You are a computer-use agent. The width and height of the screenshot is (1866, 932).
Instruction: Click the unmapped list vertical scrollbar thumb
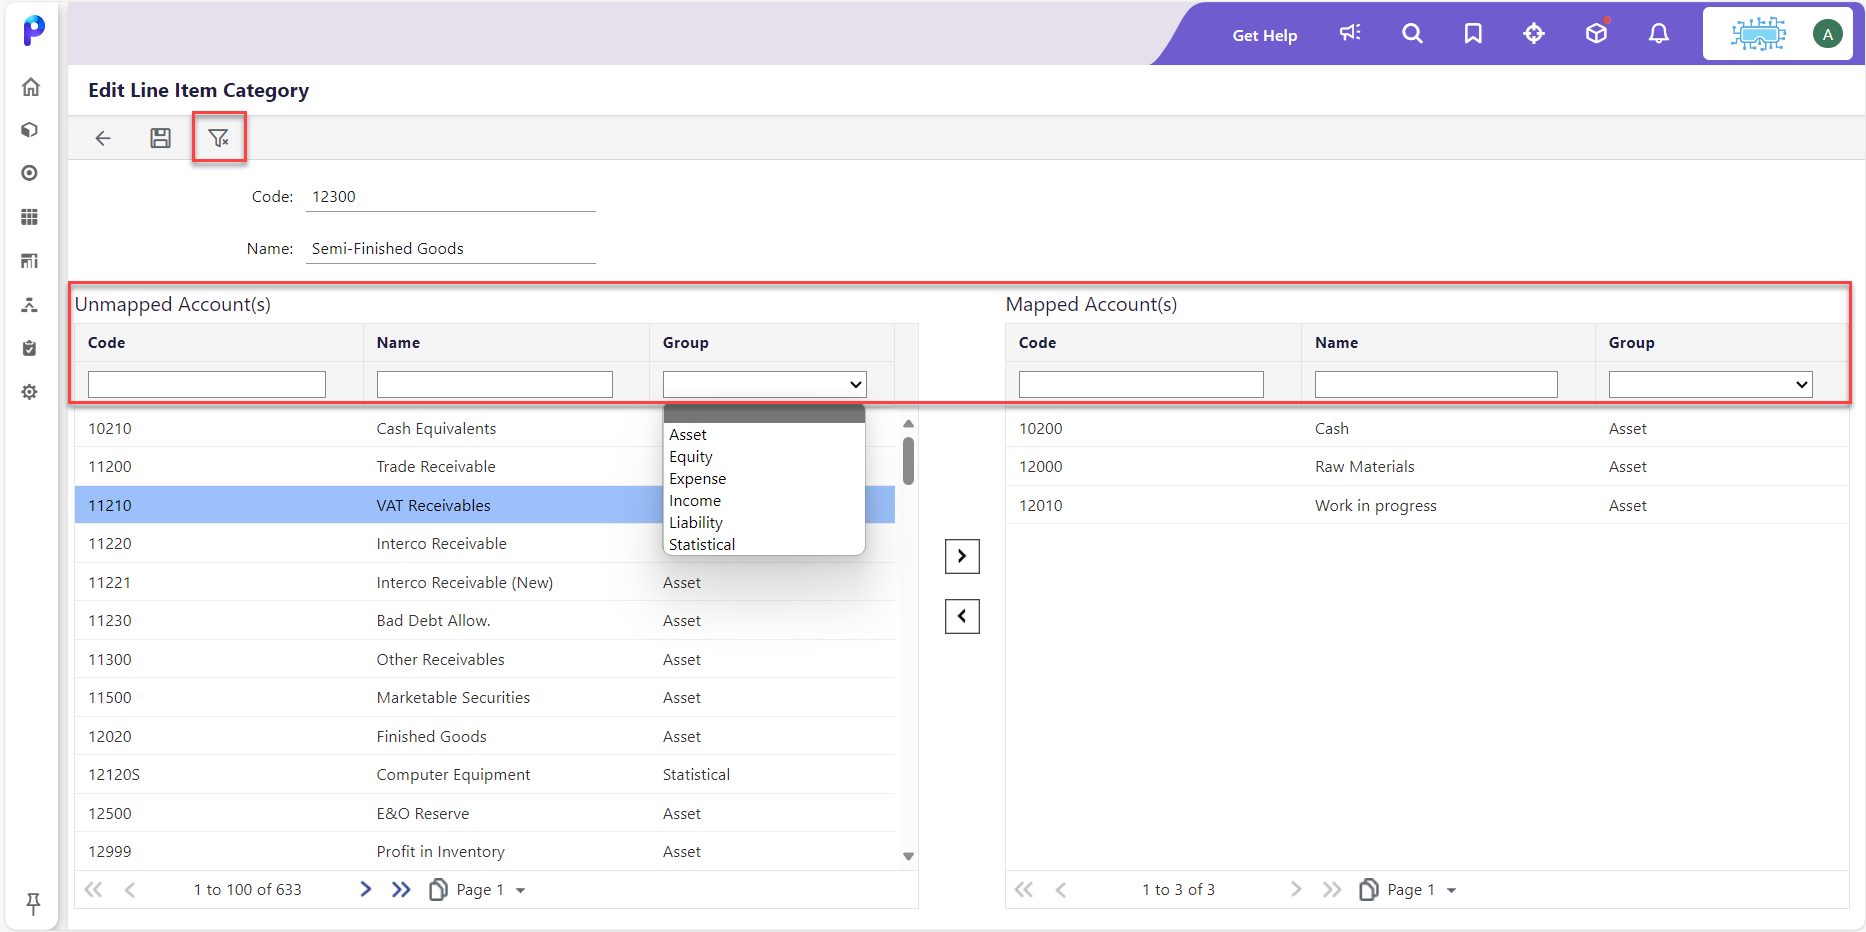click(908, 460)
